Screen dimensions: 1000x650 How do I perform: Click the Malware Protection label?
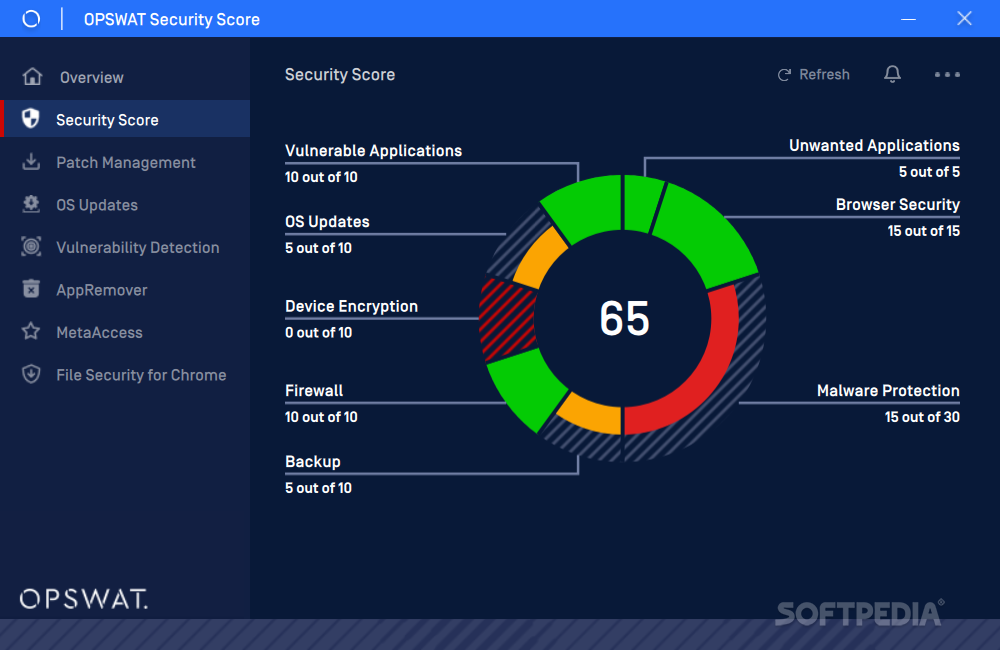[x=888, y=390]
